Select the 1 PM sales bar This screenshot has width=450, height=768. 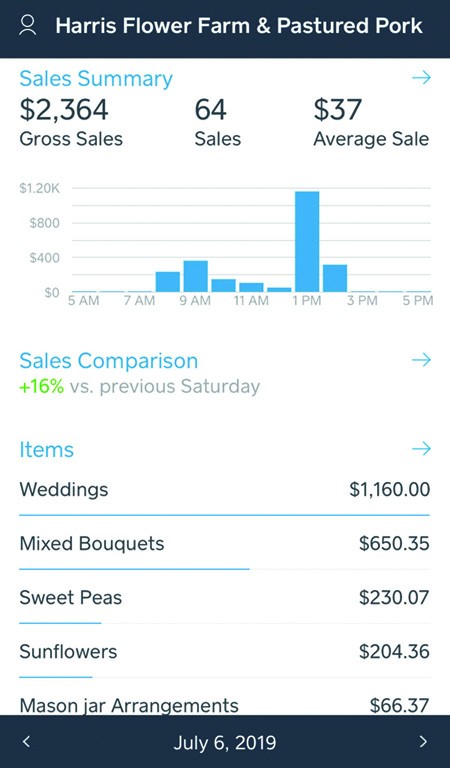point(307,241)
